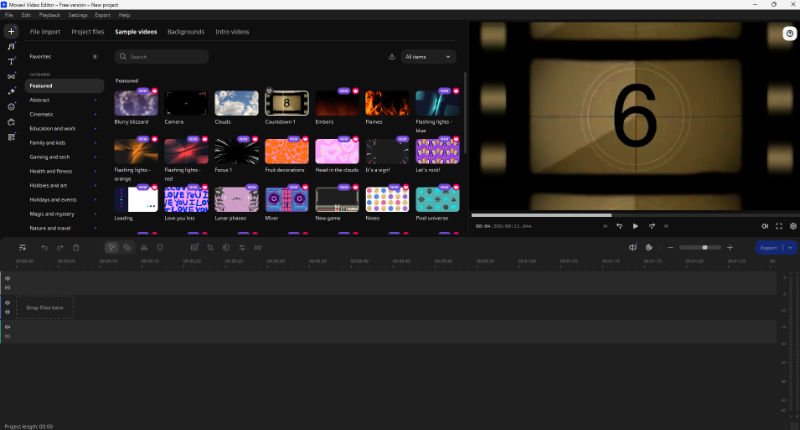Viewport: 800px width, 430px height.
Task: Switch to the Project files tab
Action: [88, 32]
